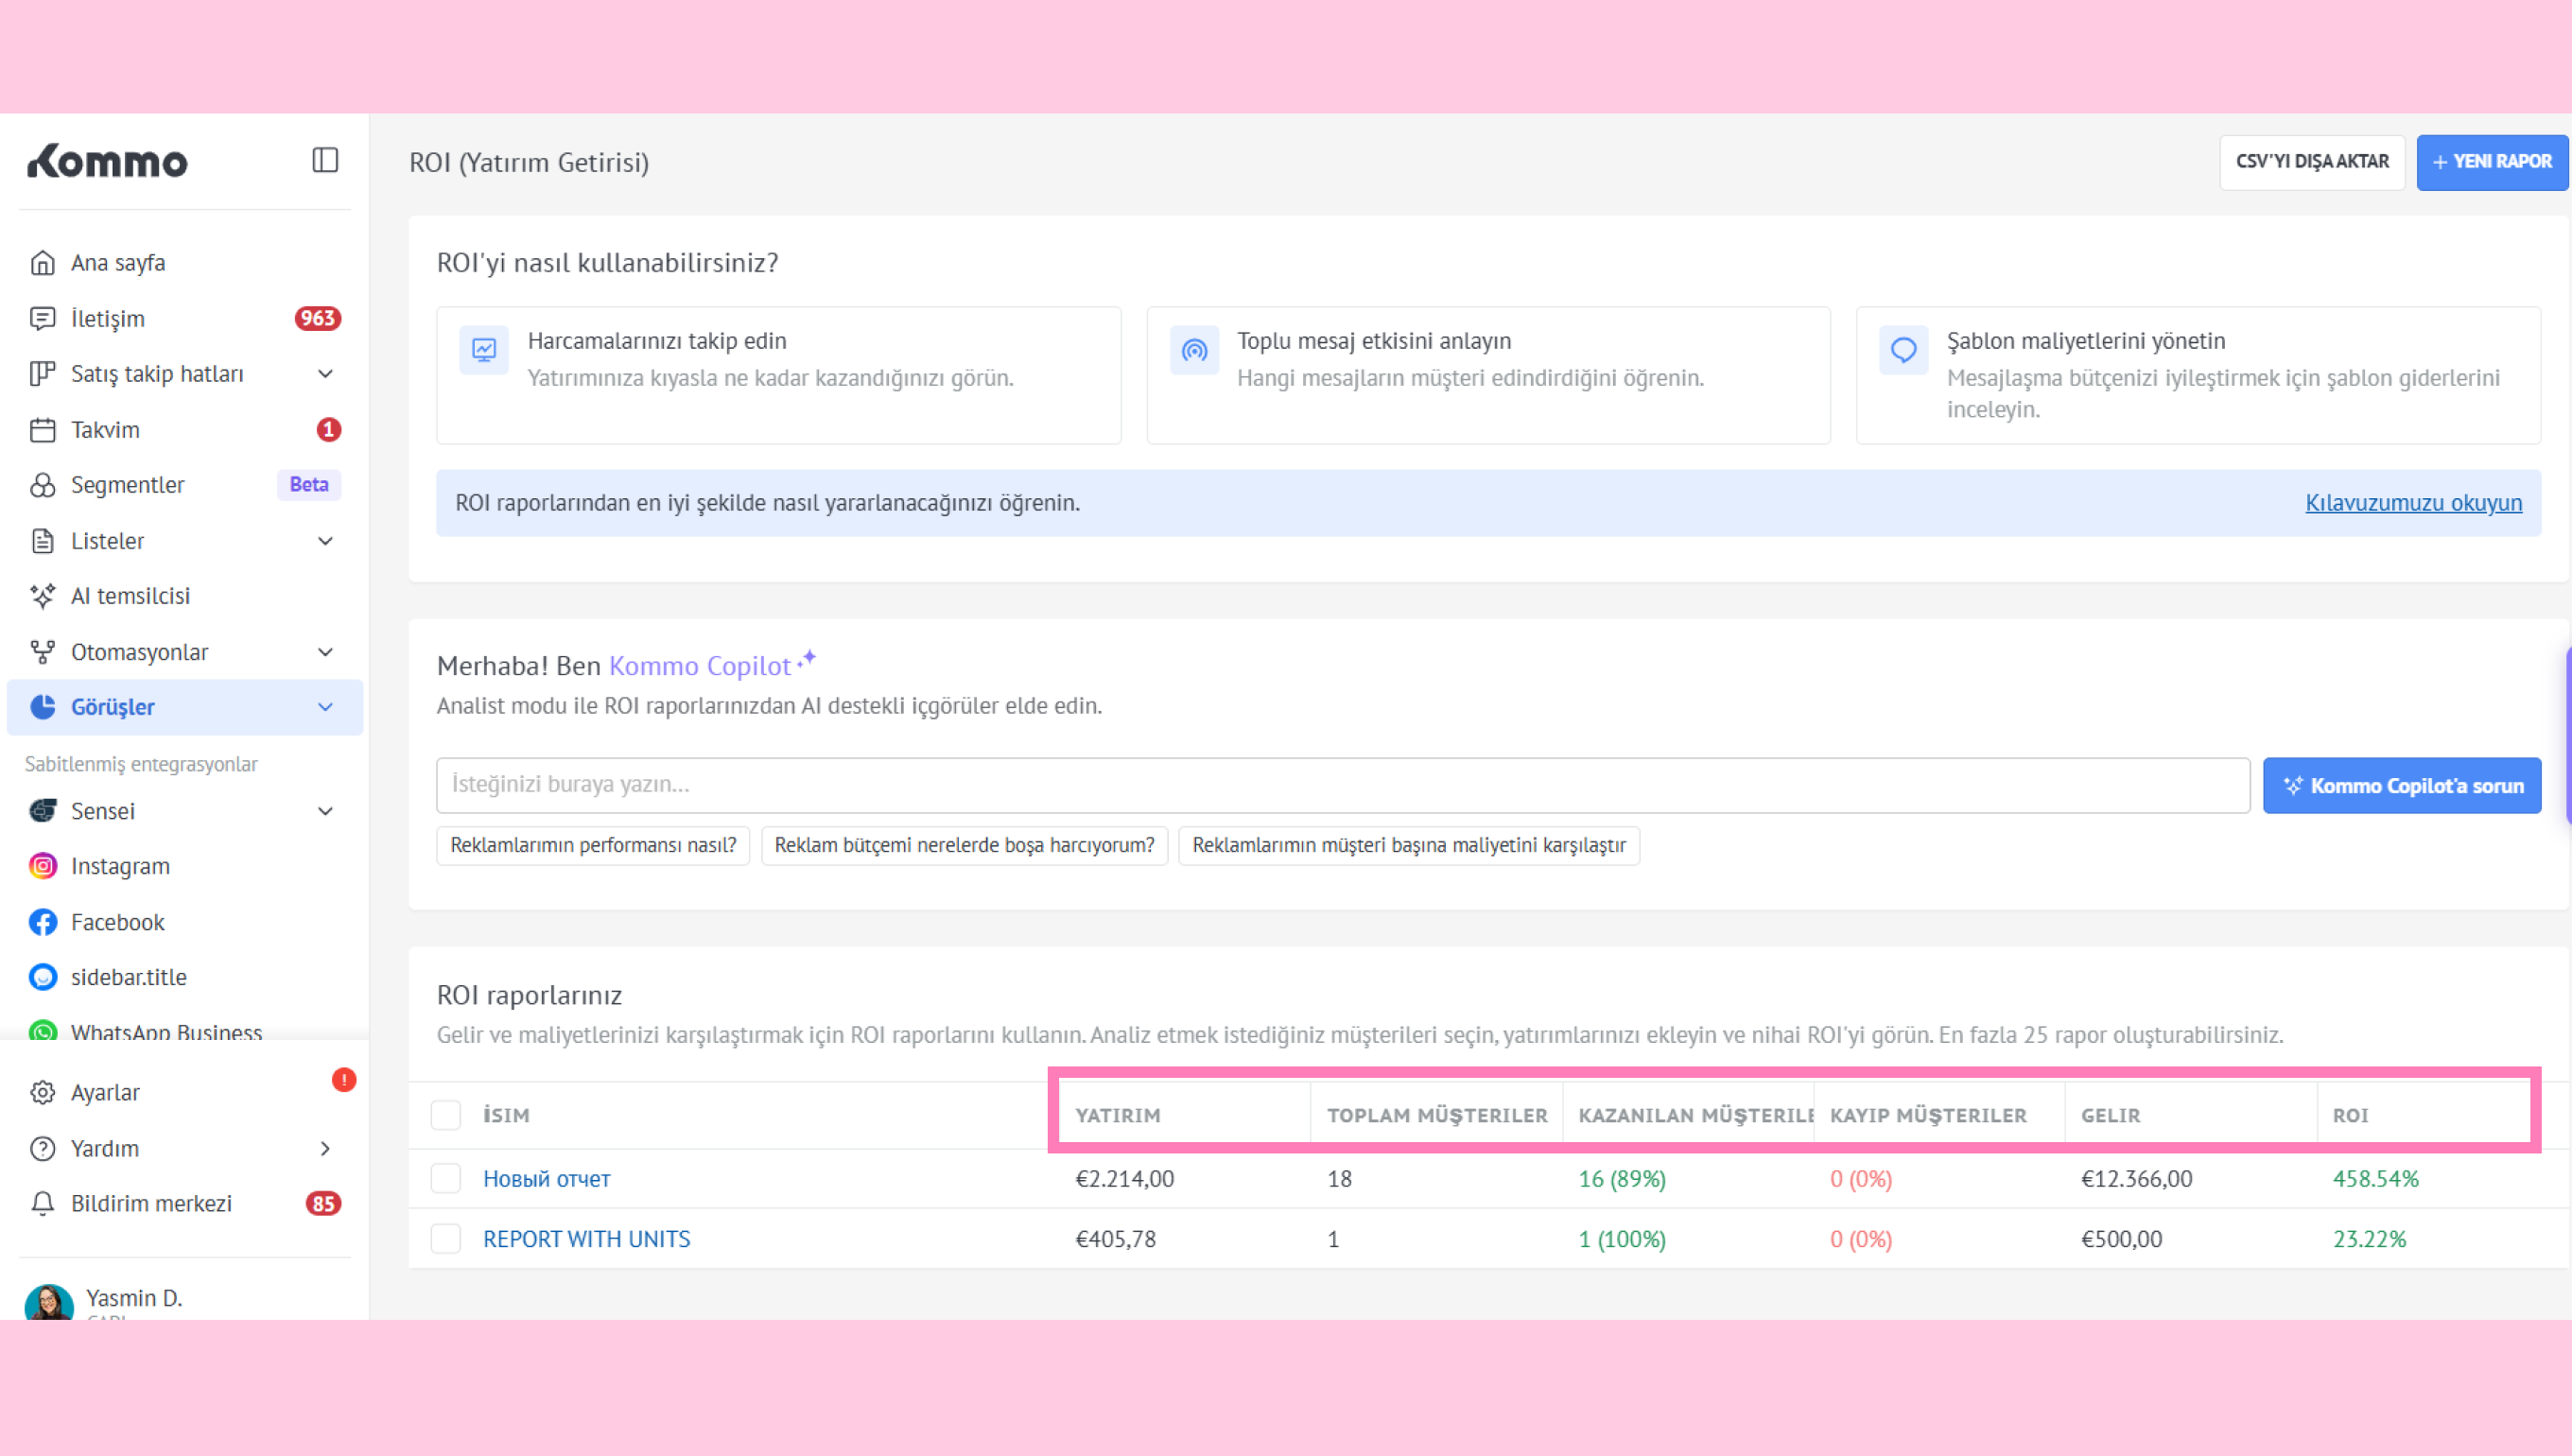This screenshot has width=2572, height=1456.
Task: Check the REPORT WITH UNITS row checkbox
Action: [445, 1239]
